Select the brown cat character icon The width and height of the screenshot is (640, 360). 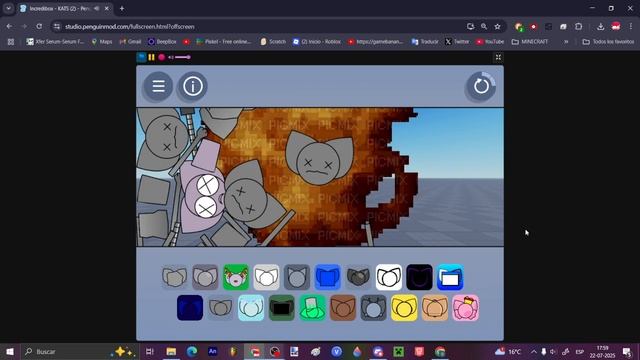(343, 308)
